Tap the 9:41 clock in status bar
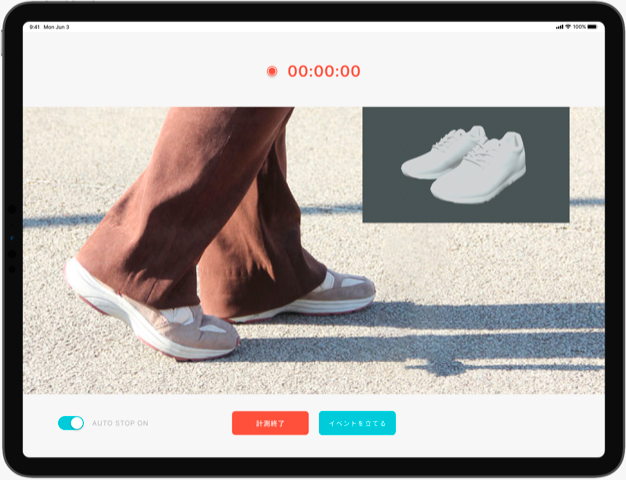 [35, 26]
